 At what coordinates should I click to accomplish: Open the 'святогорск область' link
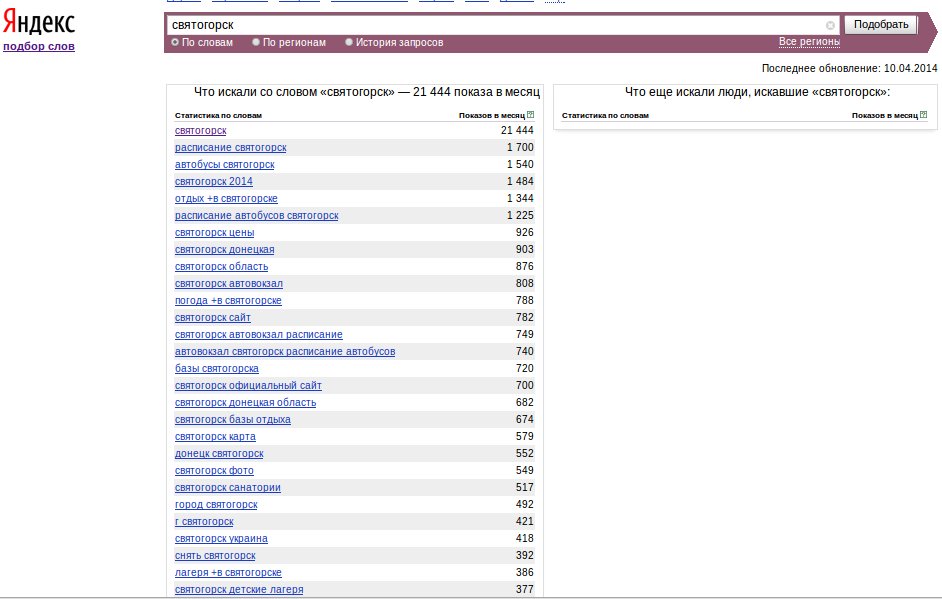pos(222,266)
